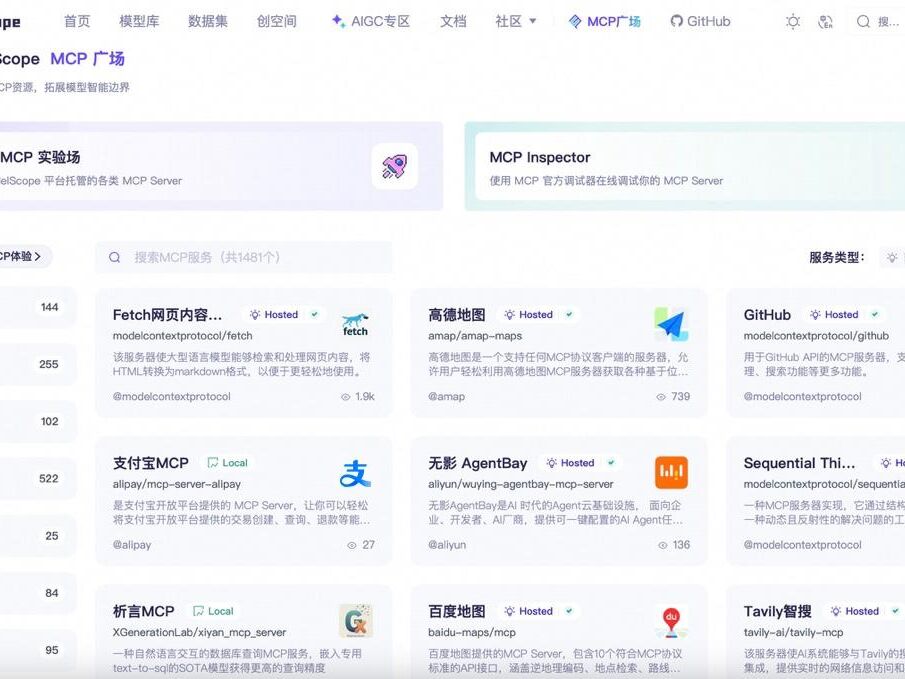The height and width of the screenshot is (679, 905).
Task: Click the amap/amap-maps repo path
Action: pos(475,335)
